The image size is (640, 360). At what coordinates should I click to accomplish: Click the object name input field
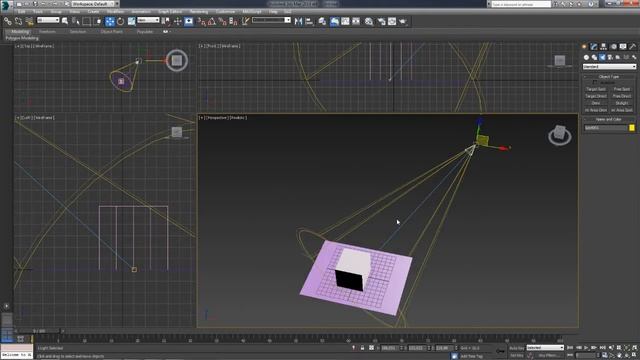coord(606,128)
